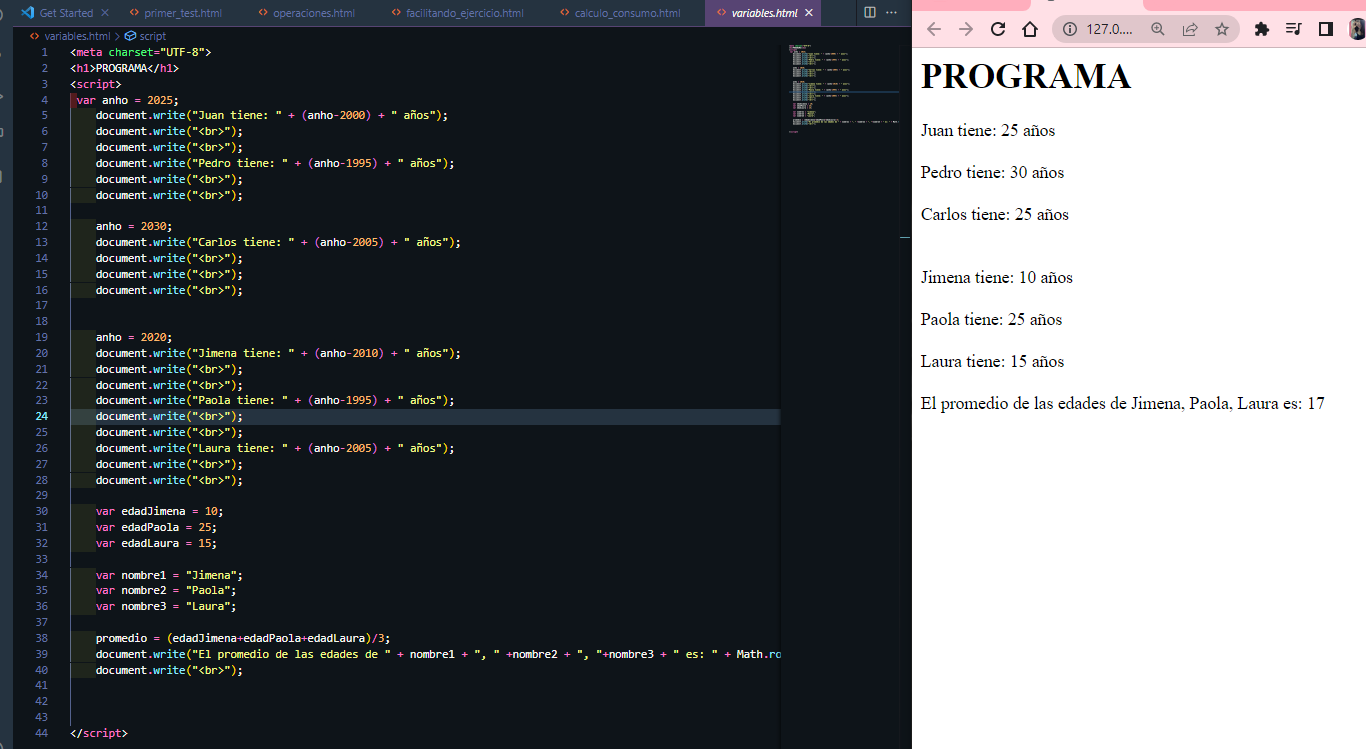Click the Carlos tiene document.write line
Screen dimensions: 1366x749
coord(278,242)
